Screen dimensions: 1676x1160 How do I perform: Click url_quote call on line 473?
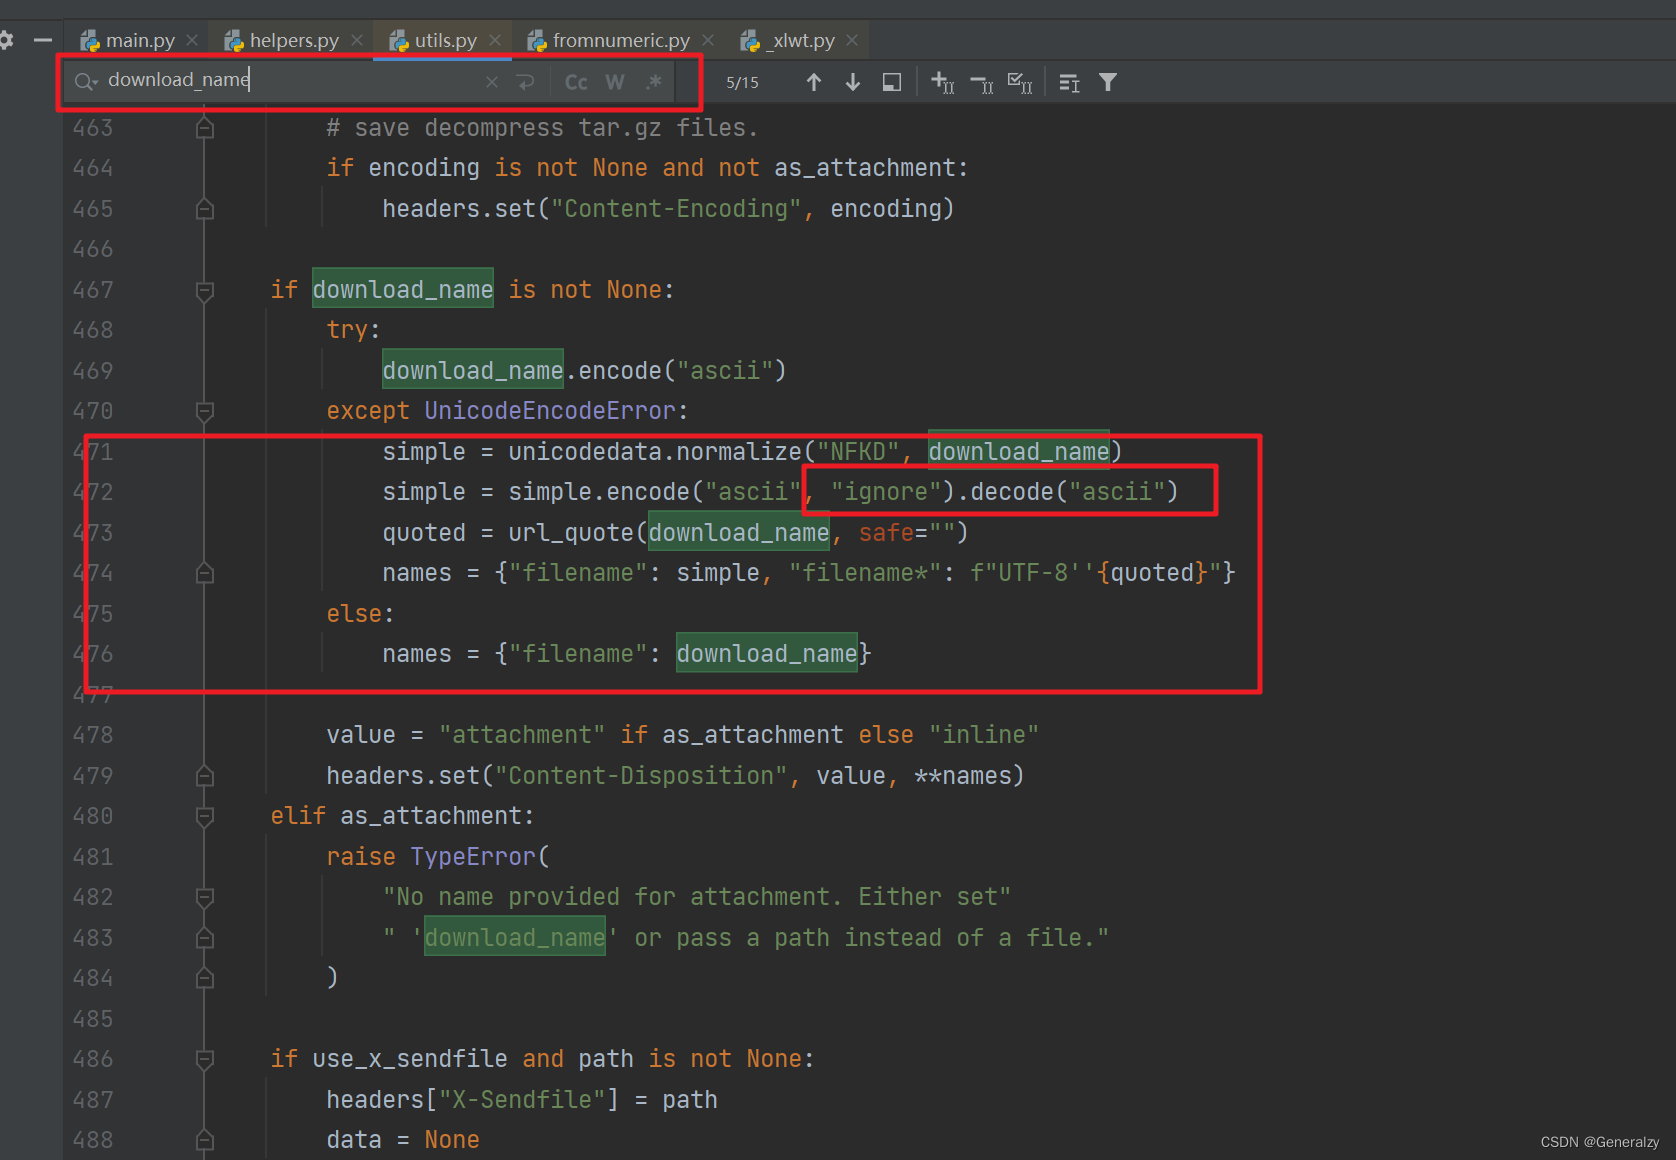coord(571,533)
